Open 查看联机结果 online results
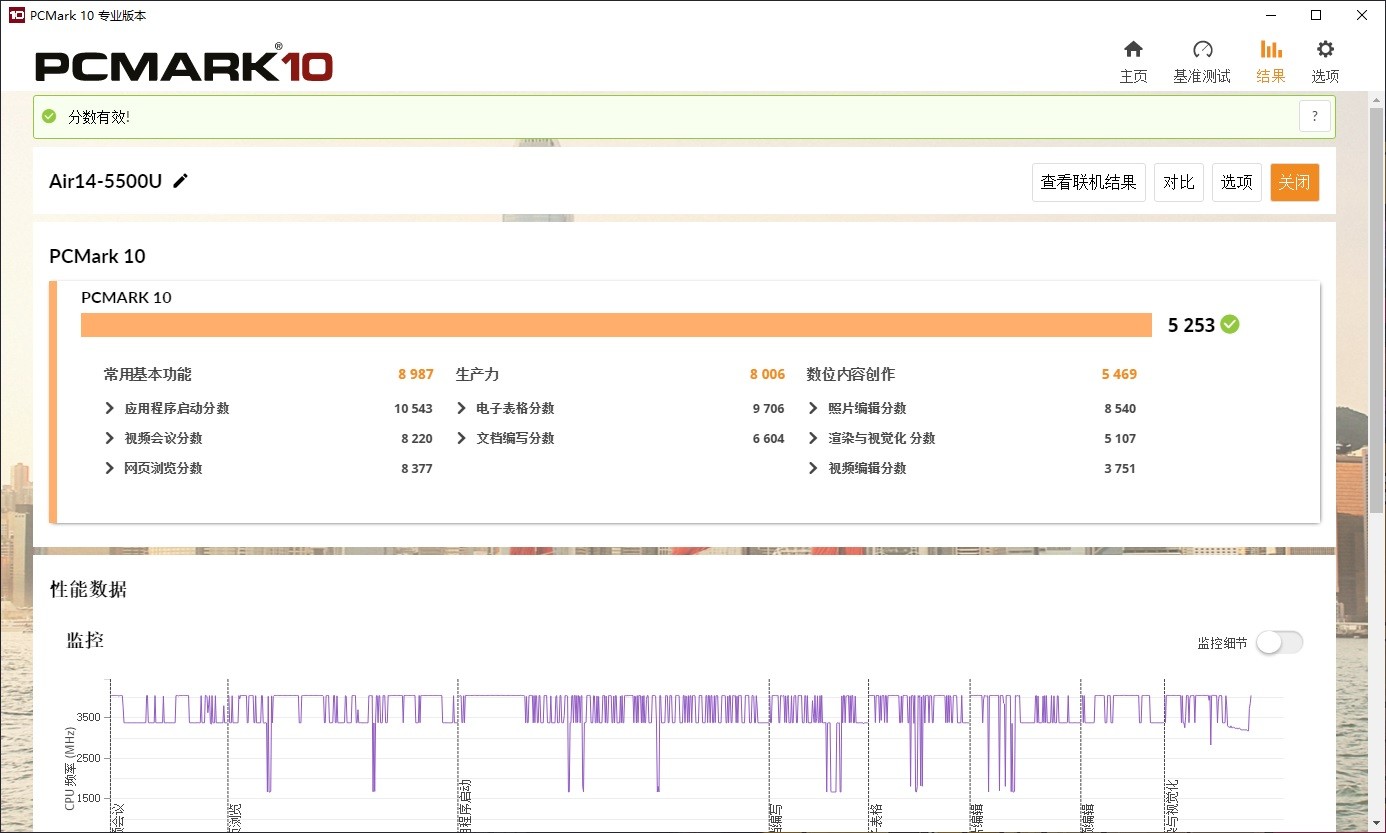 pos(1088,182)
